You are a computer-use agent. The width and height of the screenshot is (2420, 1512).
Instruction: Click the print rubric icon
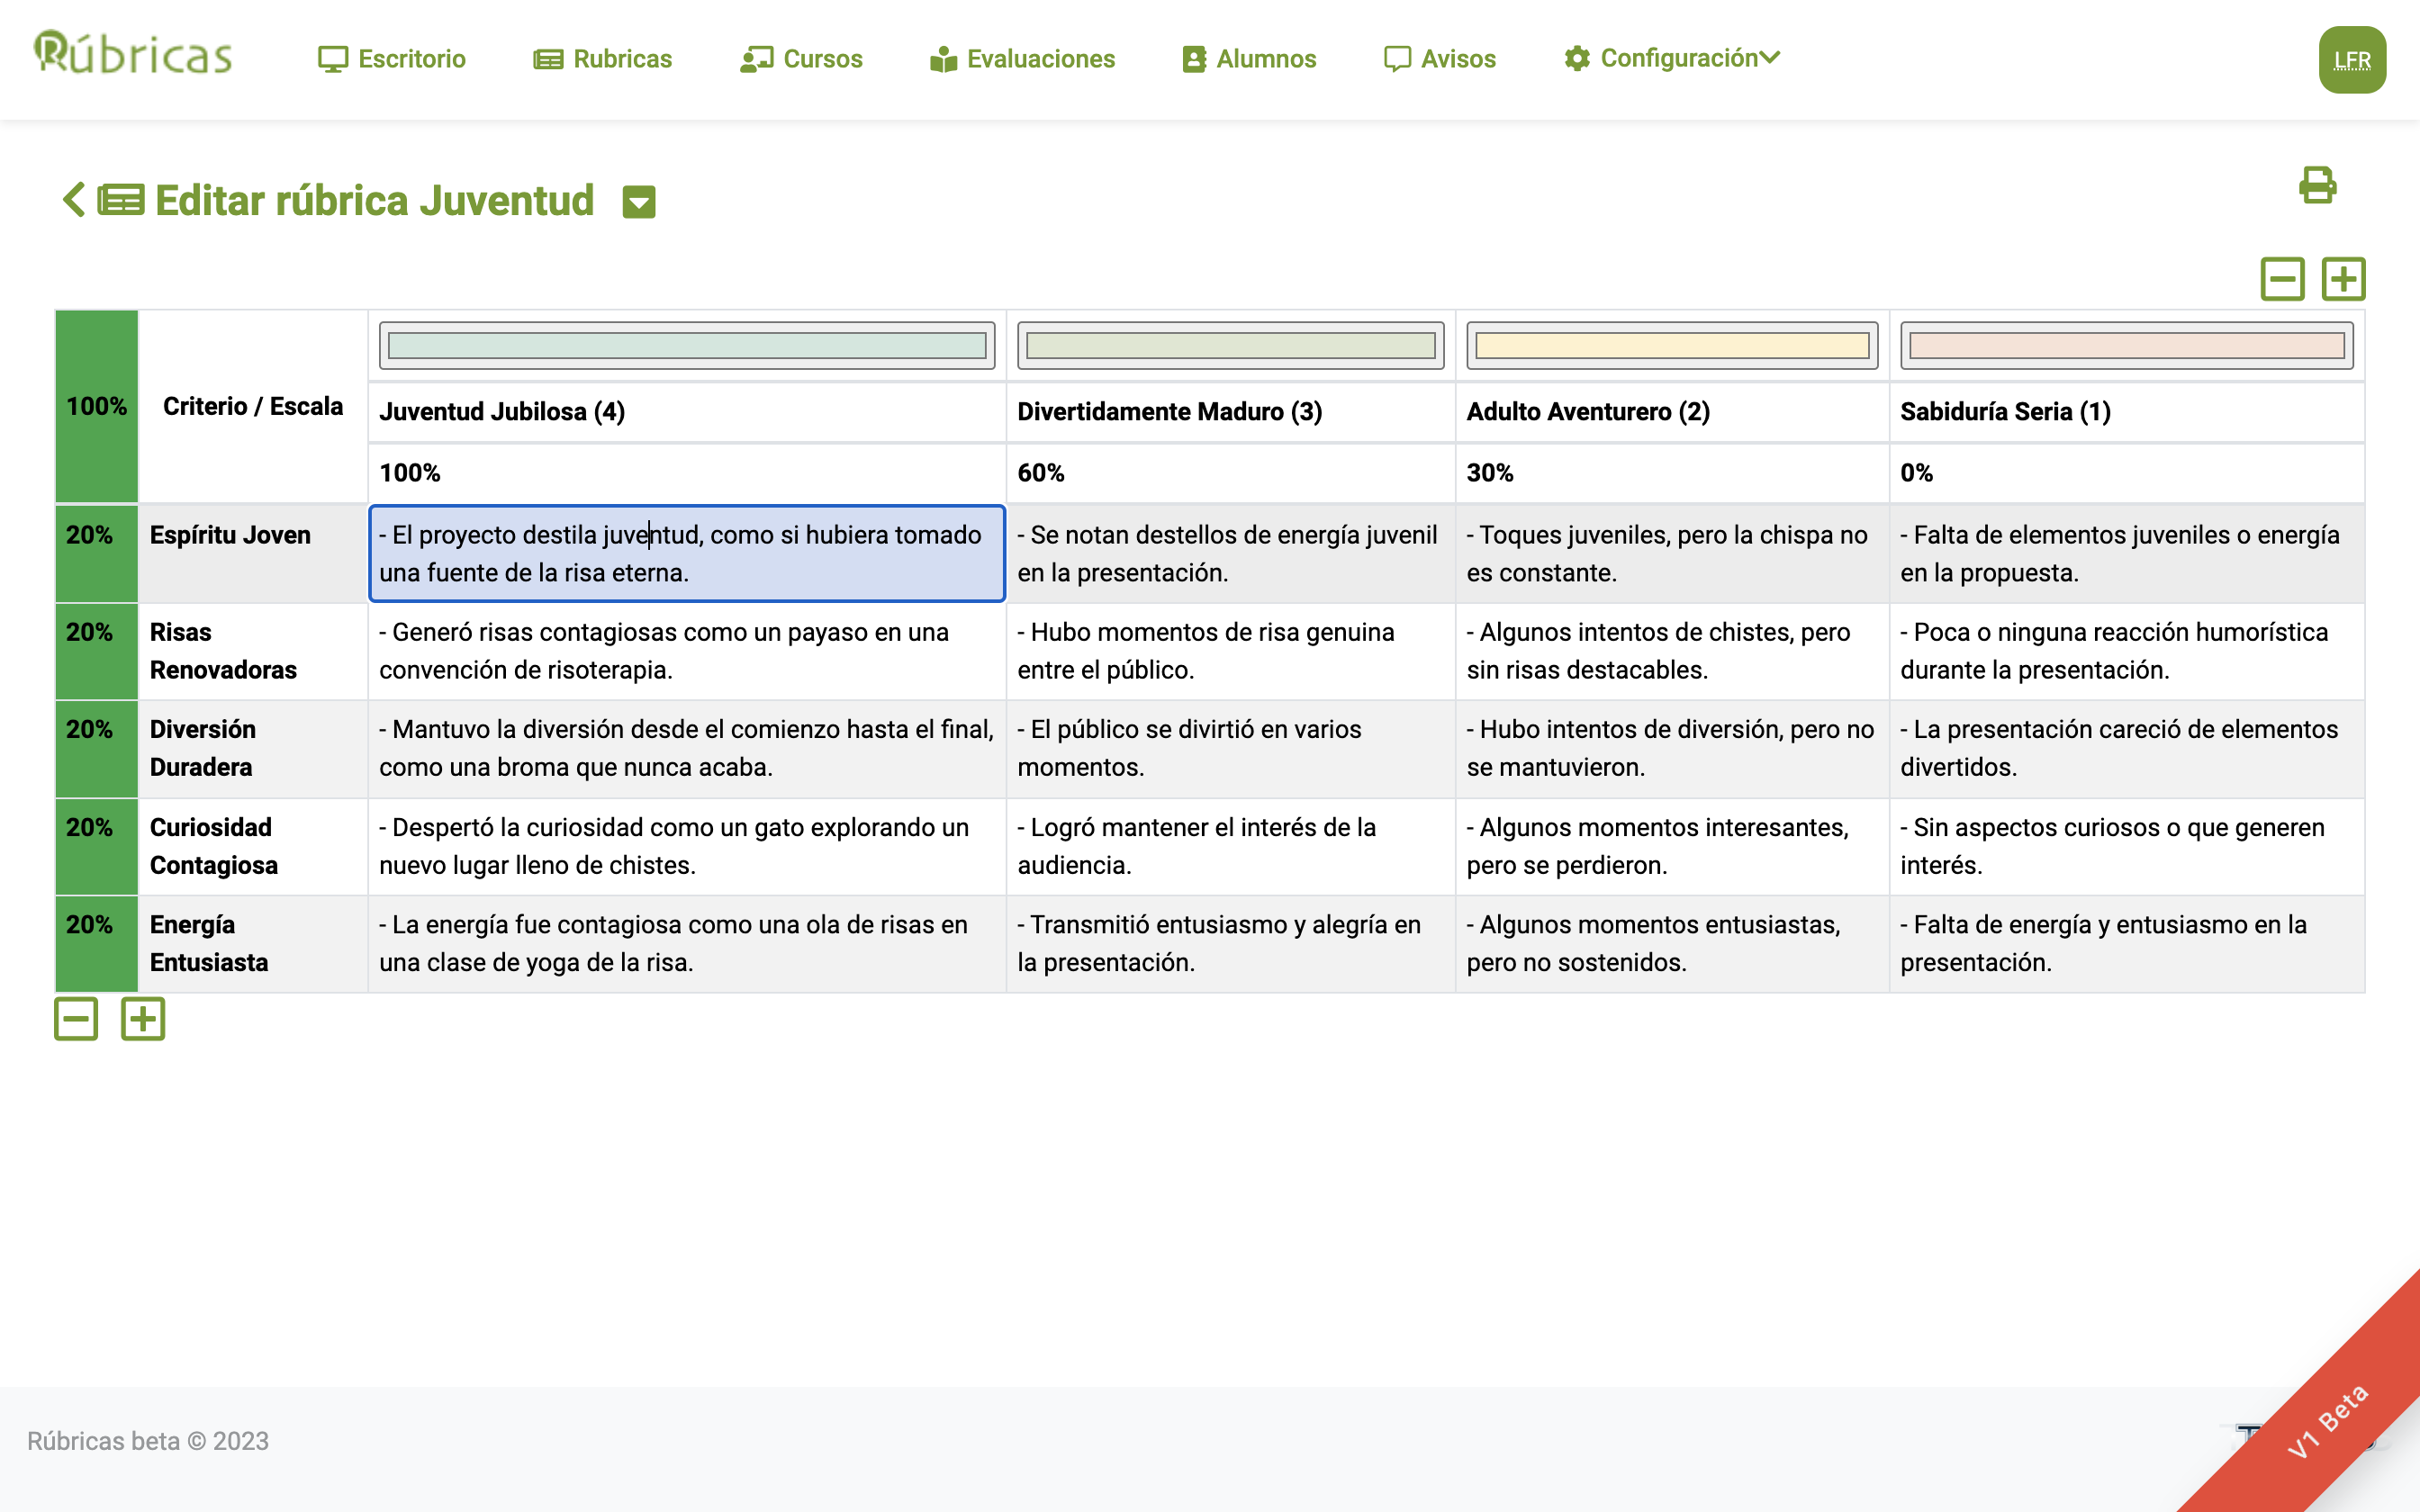point(2316,185)
